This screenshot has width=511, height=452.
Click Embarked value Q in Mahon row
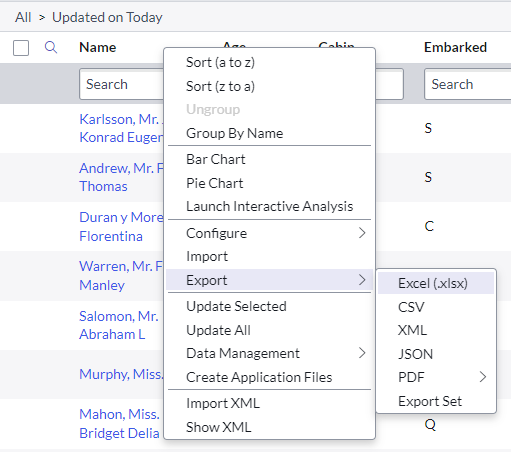point(430,425)
